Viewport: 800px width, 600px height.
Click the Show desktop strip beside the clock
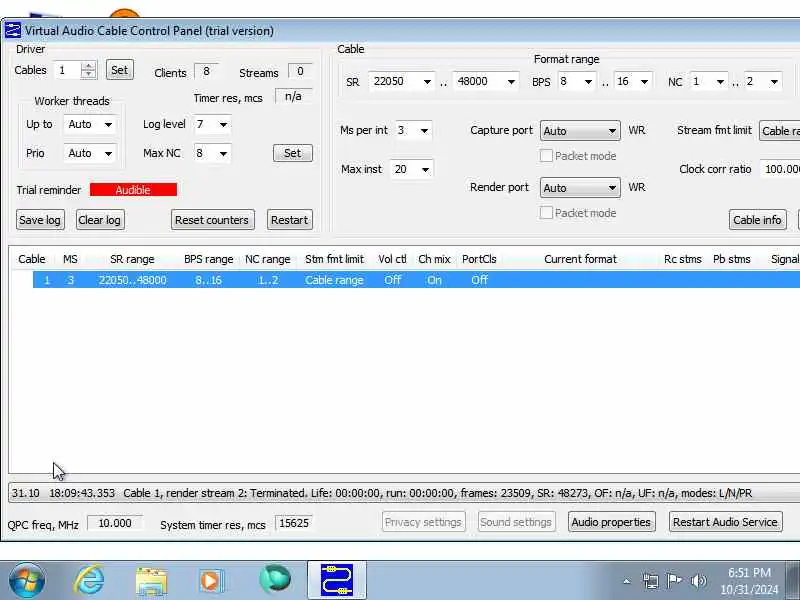click(x=793, y=581)
